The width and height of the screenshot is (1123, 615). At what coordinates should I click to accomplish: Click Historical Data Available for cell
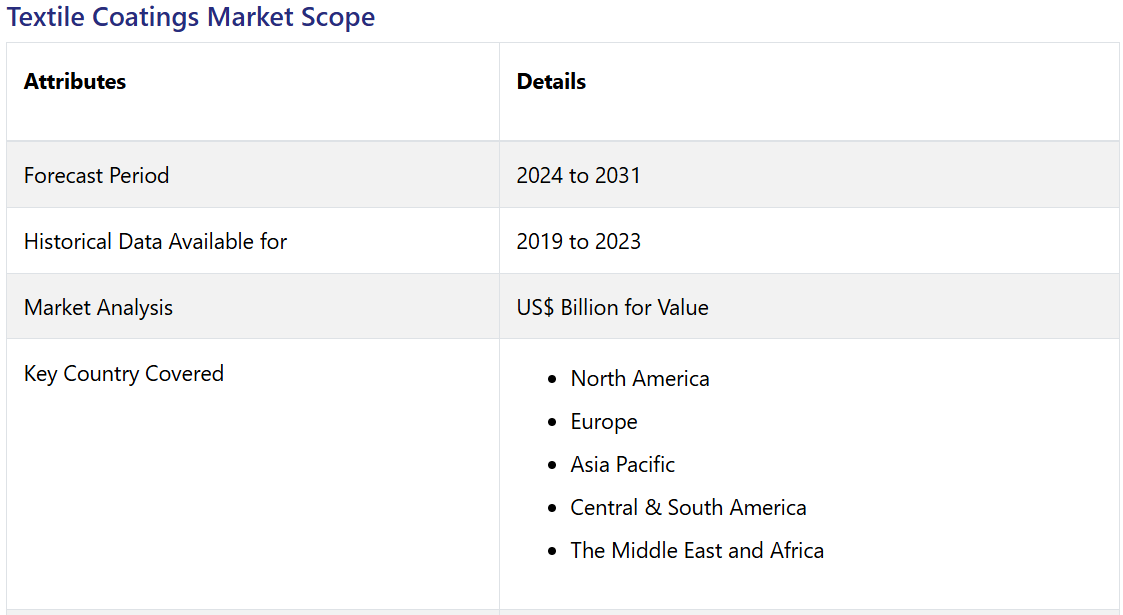coord(155,241)
